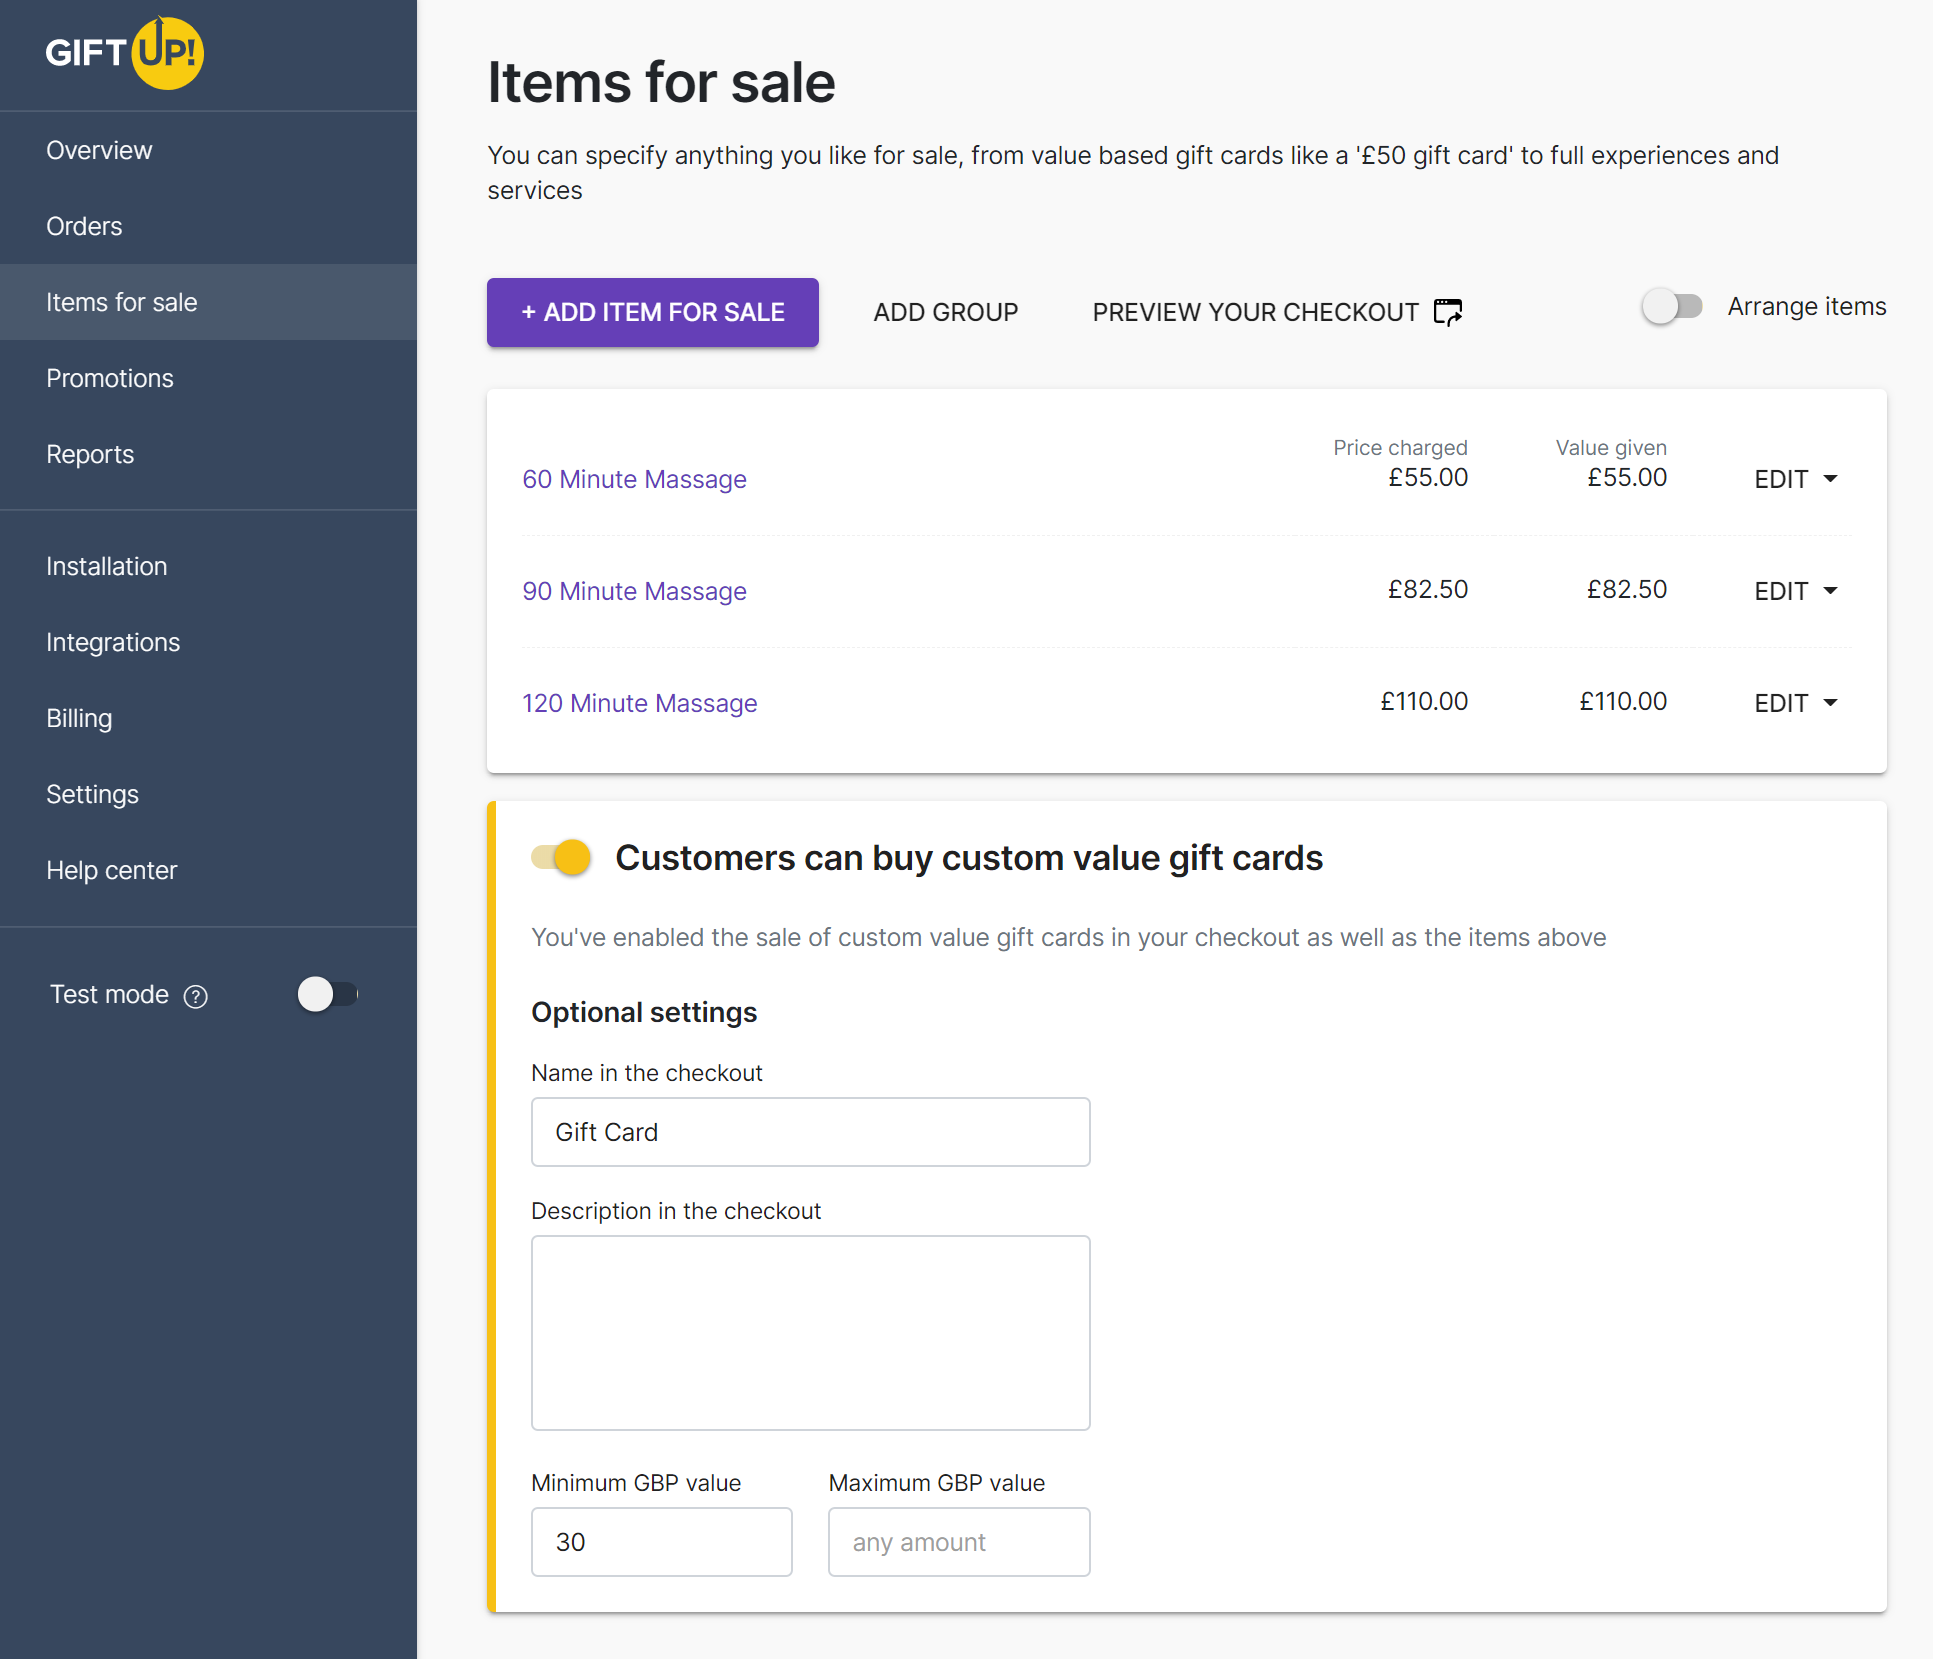Image resolution: width=1933 pixels, height=1659 pixels.
Task: Click the Add Group button
Action: tap(946, 312)
